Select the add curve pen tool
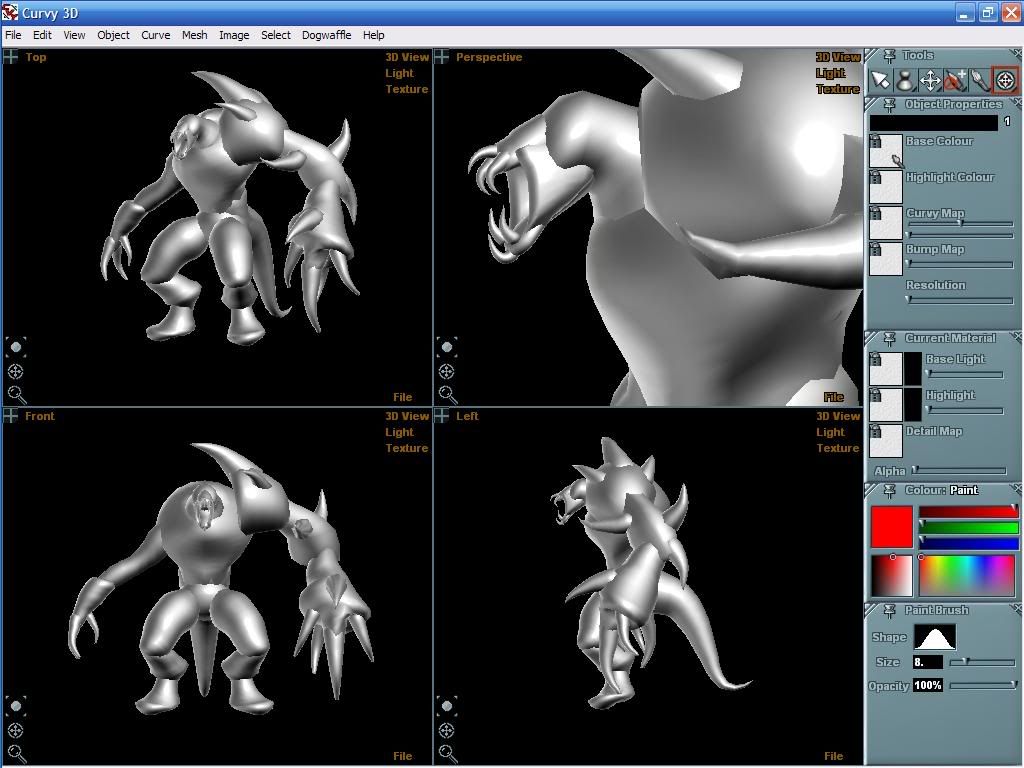 point(955,81)
